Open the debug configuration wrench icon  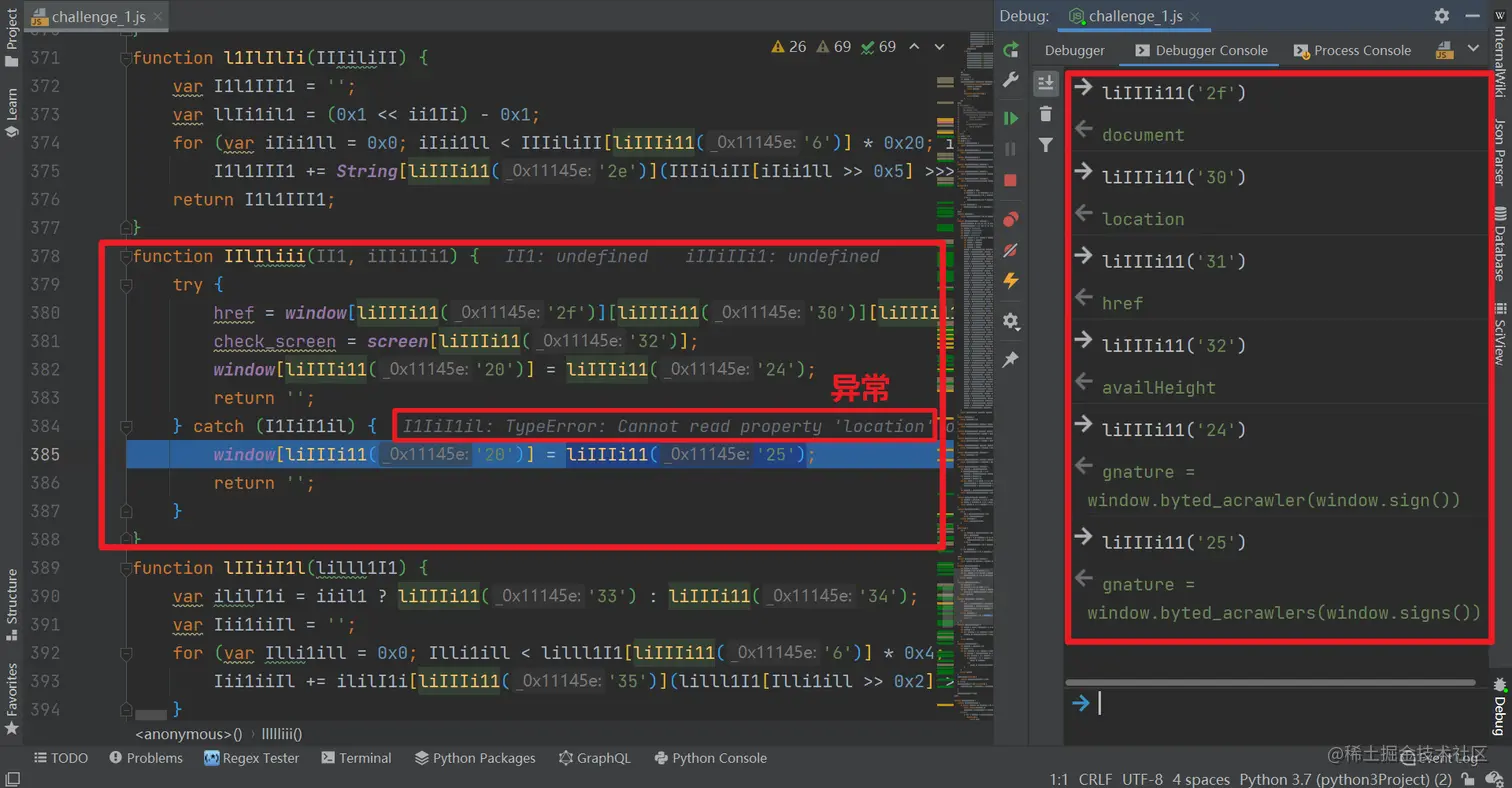click(x=1011, y=81)
